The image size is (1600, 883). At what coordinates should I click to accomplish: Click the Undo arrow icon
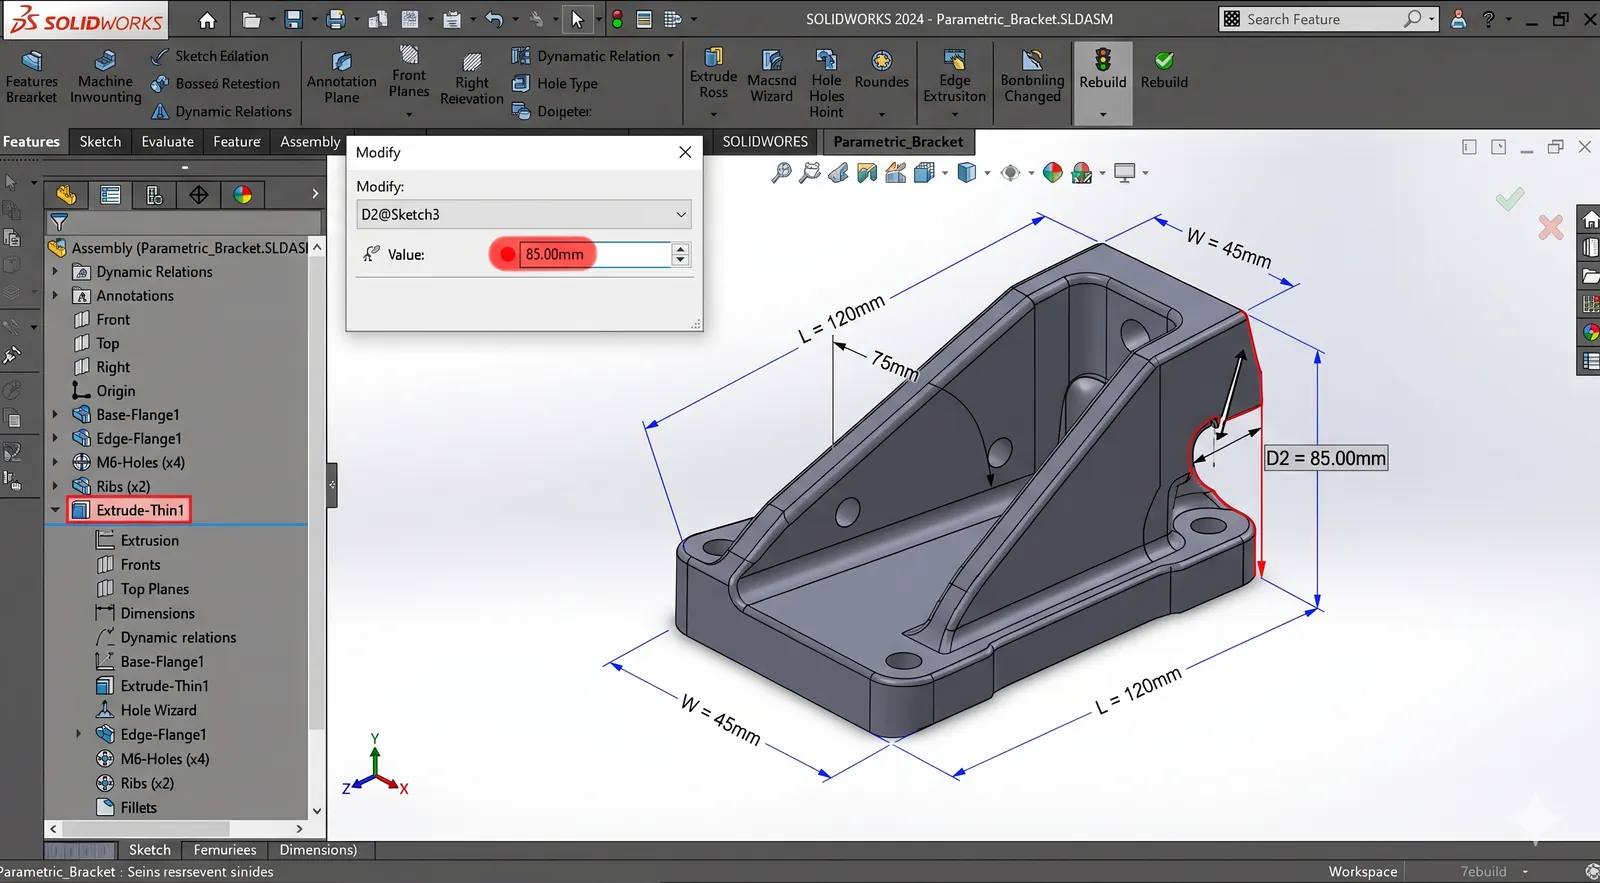(x=494, y=19)
